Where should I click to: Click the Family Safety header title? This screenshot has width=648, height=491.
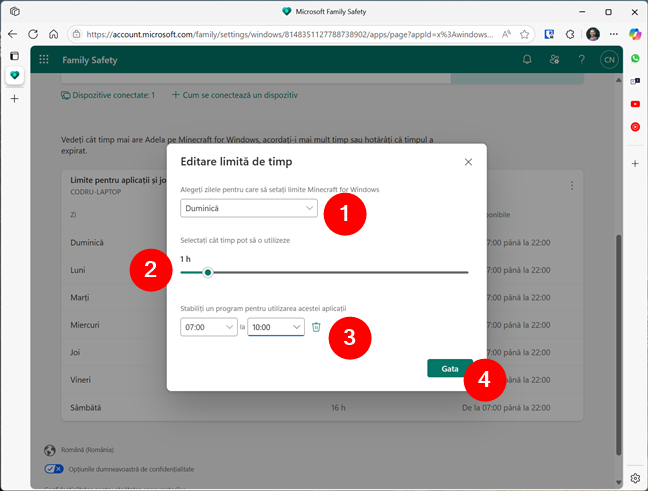click(90, 60)
